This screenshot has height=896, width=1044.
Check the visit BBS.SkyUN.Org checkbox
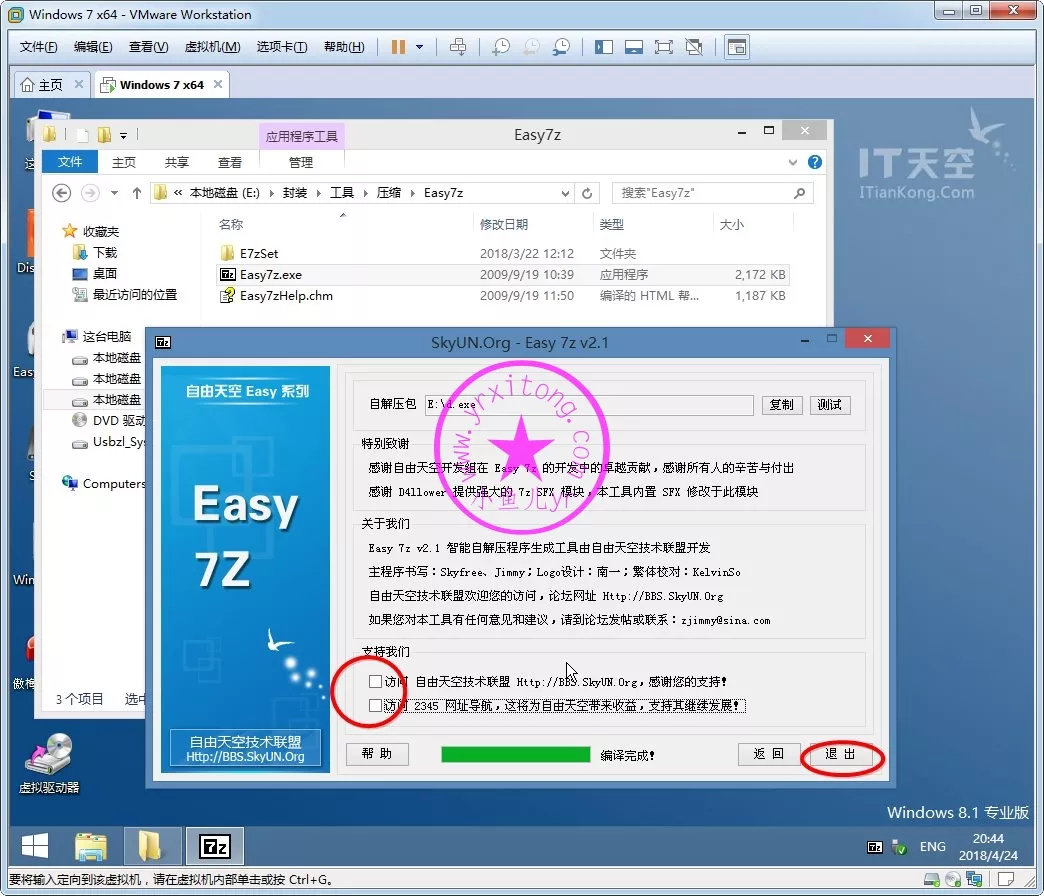pyautogui.click(x=375, y=682)
